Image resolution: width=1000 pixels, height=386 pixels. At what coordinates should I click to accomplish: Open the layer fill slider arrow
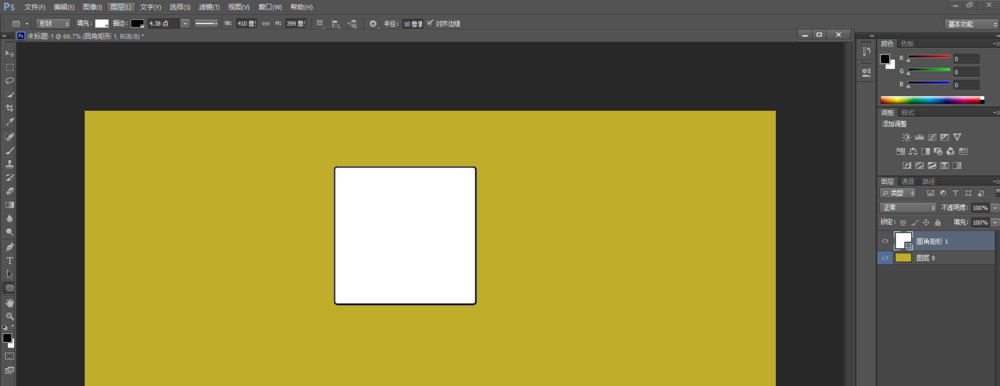994,223
